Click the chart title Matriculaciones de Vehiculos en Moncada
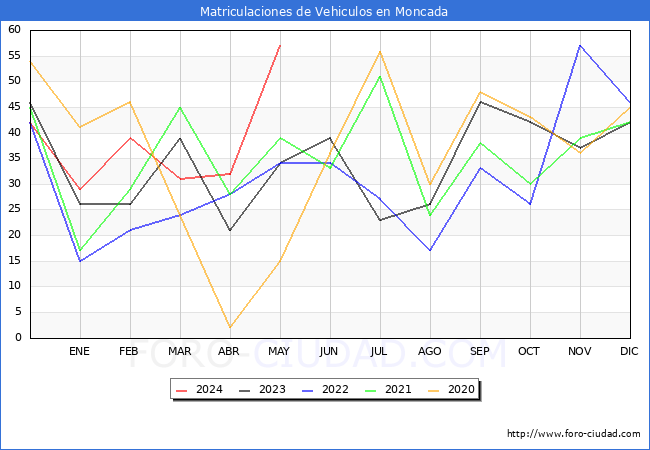Viewport: 650px width, 450px height. 324,12
